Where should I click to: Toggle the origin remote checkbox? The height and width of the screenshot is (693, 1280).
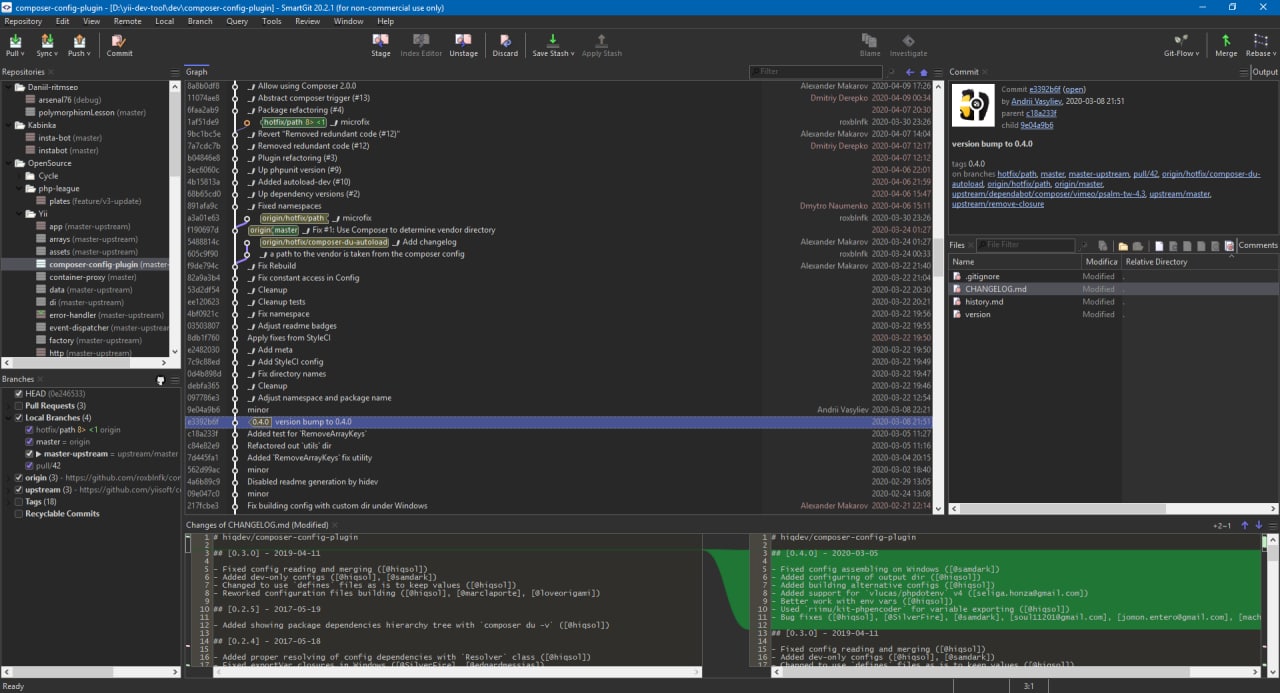point(19,478)
